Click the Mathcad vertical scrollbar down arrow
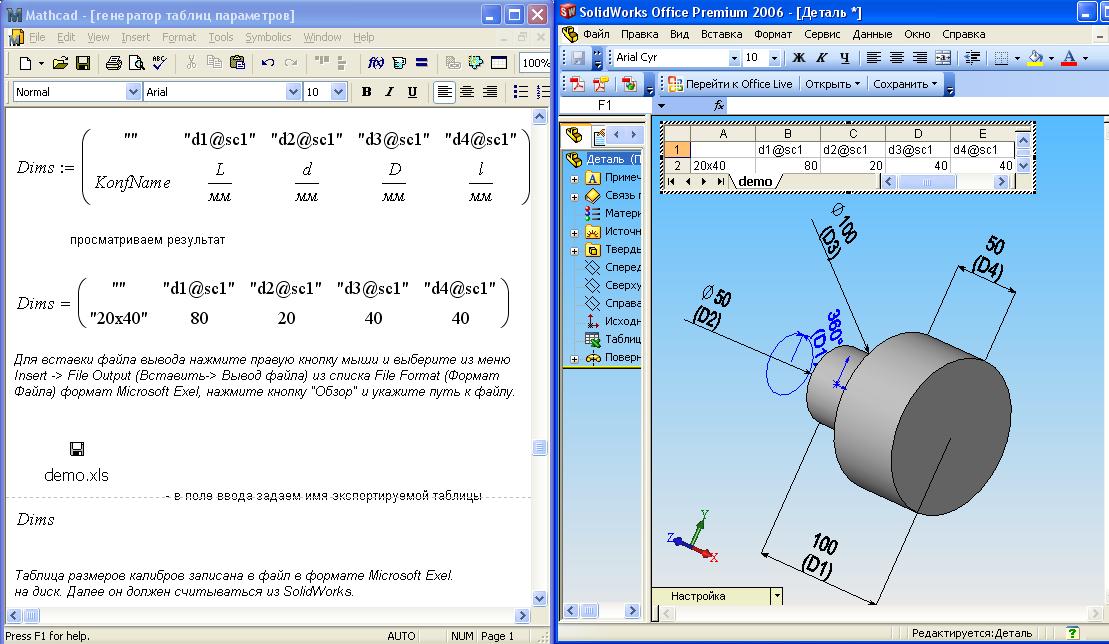 (x=540, y=599)
